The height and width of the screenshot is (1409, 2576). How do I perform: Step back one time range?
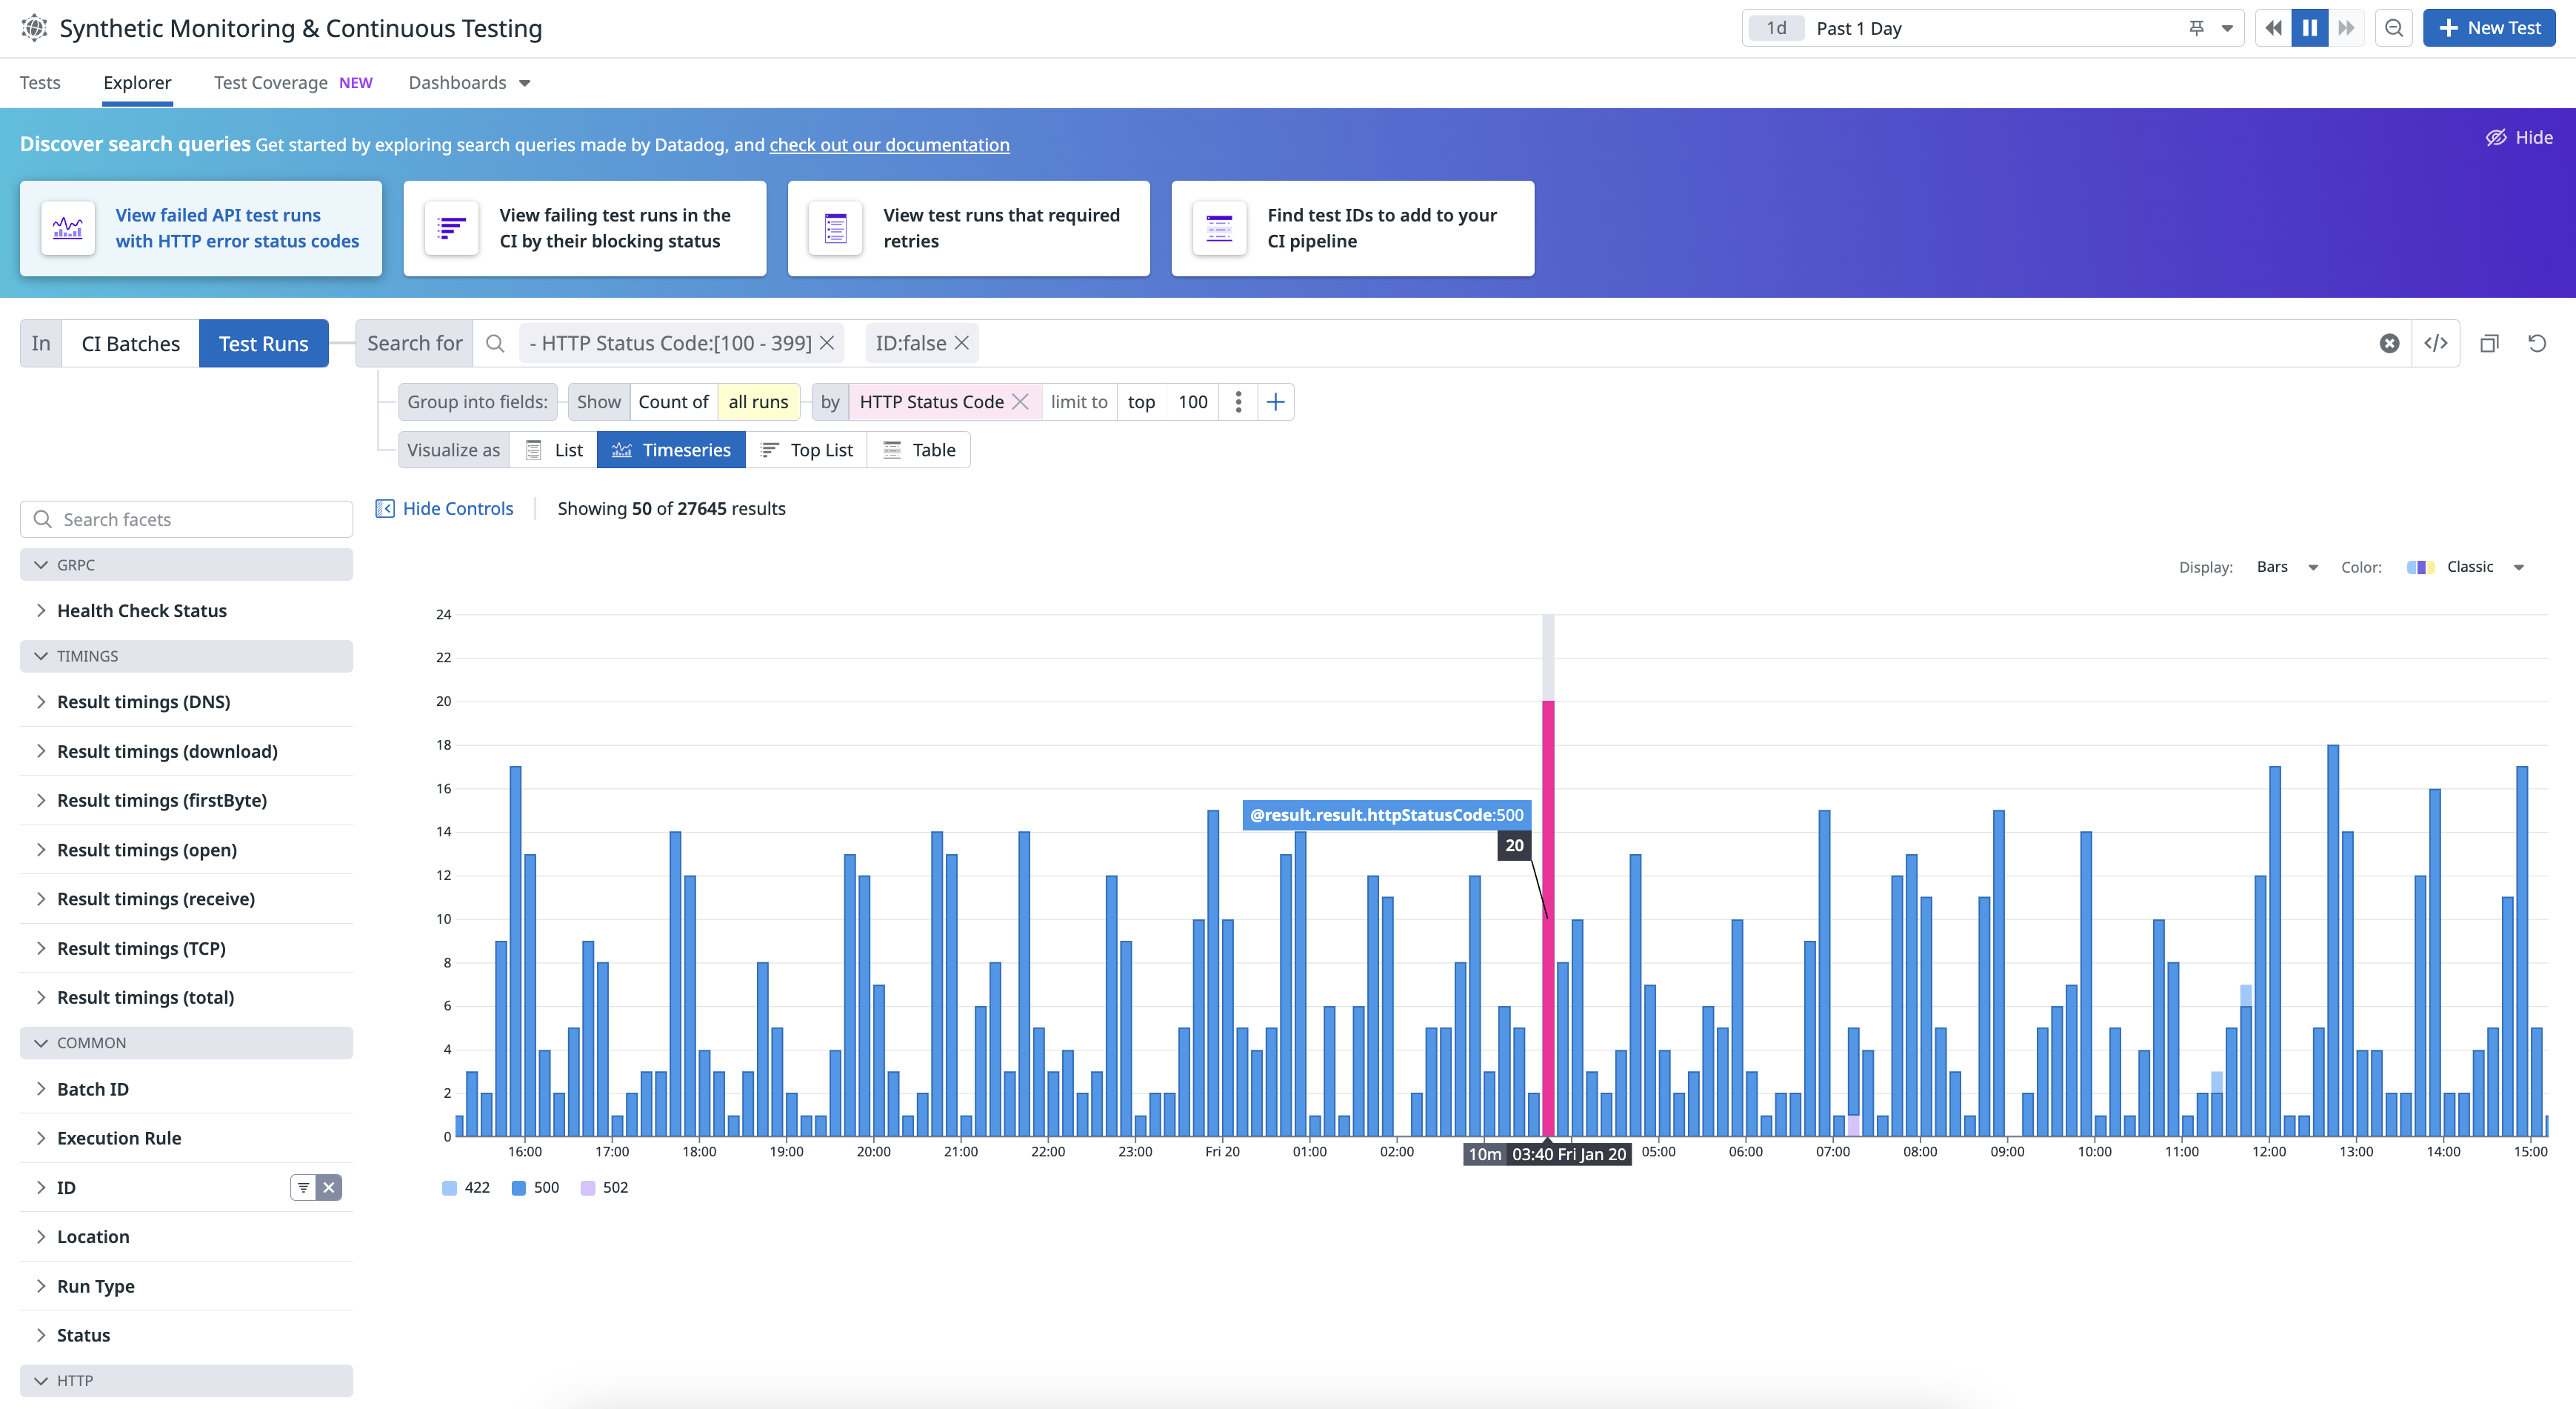2273,28
